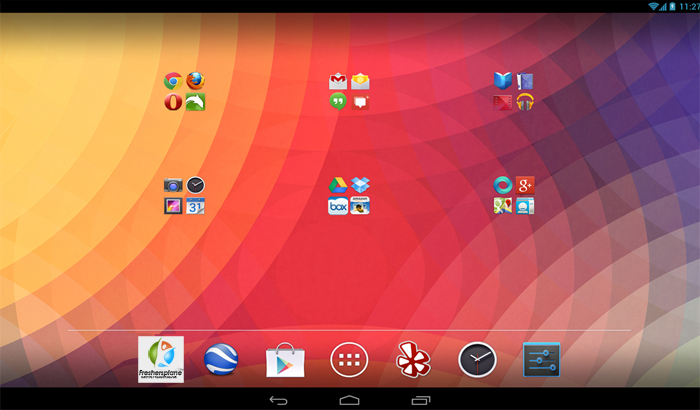Open the Google Chrome browser
700x410 pixels.
pyautogui.click(x=173, y=81)
